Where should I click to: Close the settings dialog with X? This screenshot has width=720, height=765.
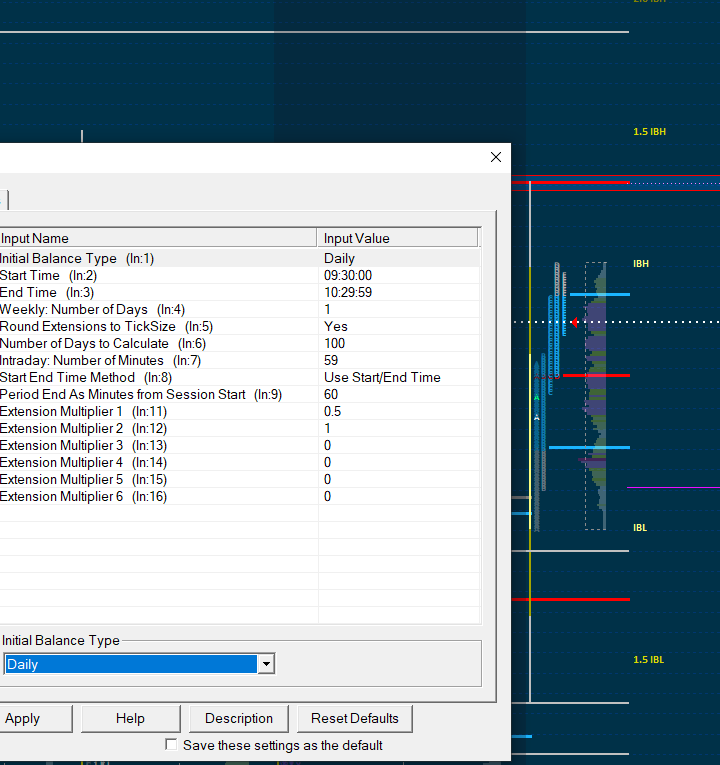click(x=496, y=157)
